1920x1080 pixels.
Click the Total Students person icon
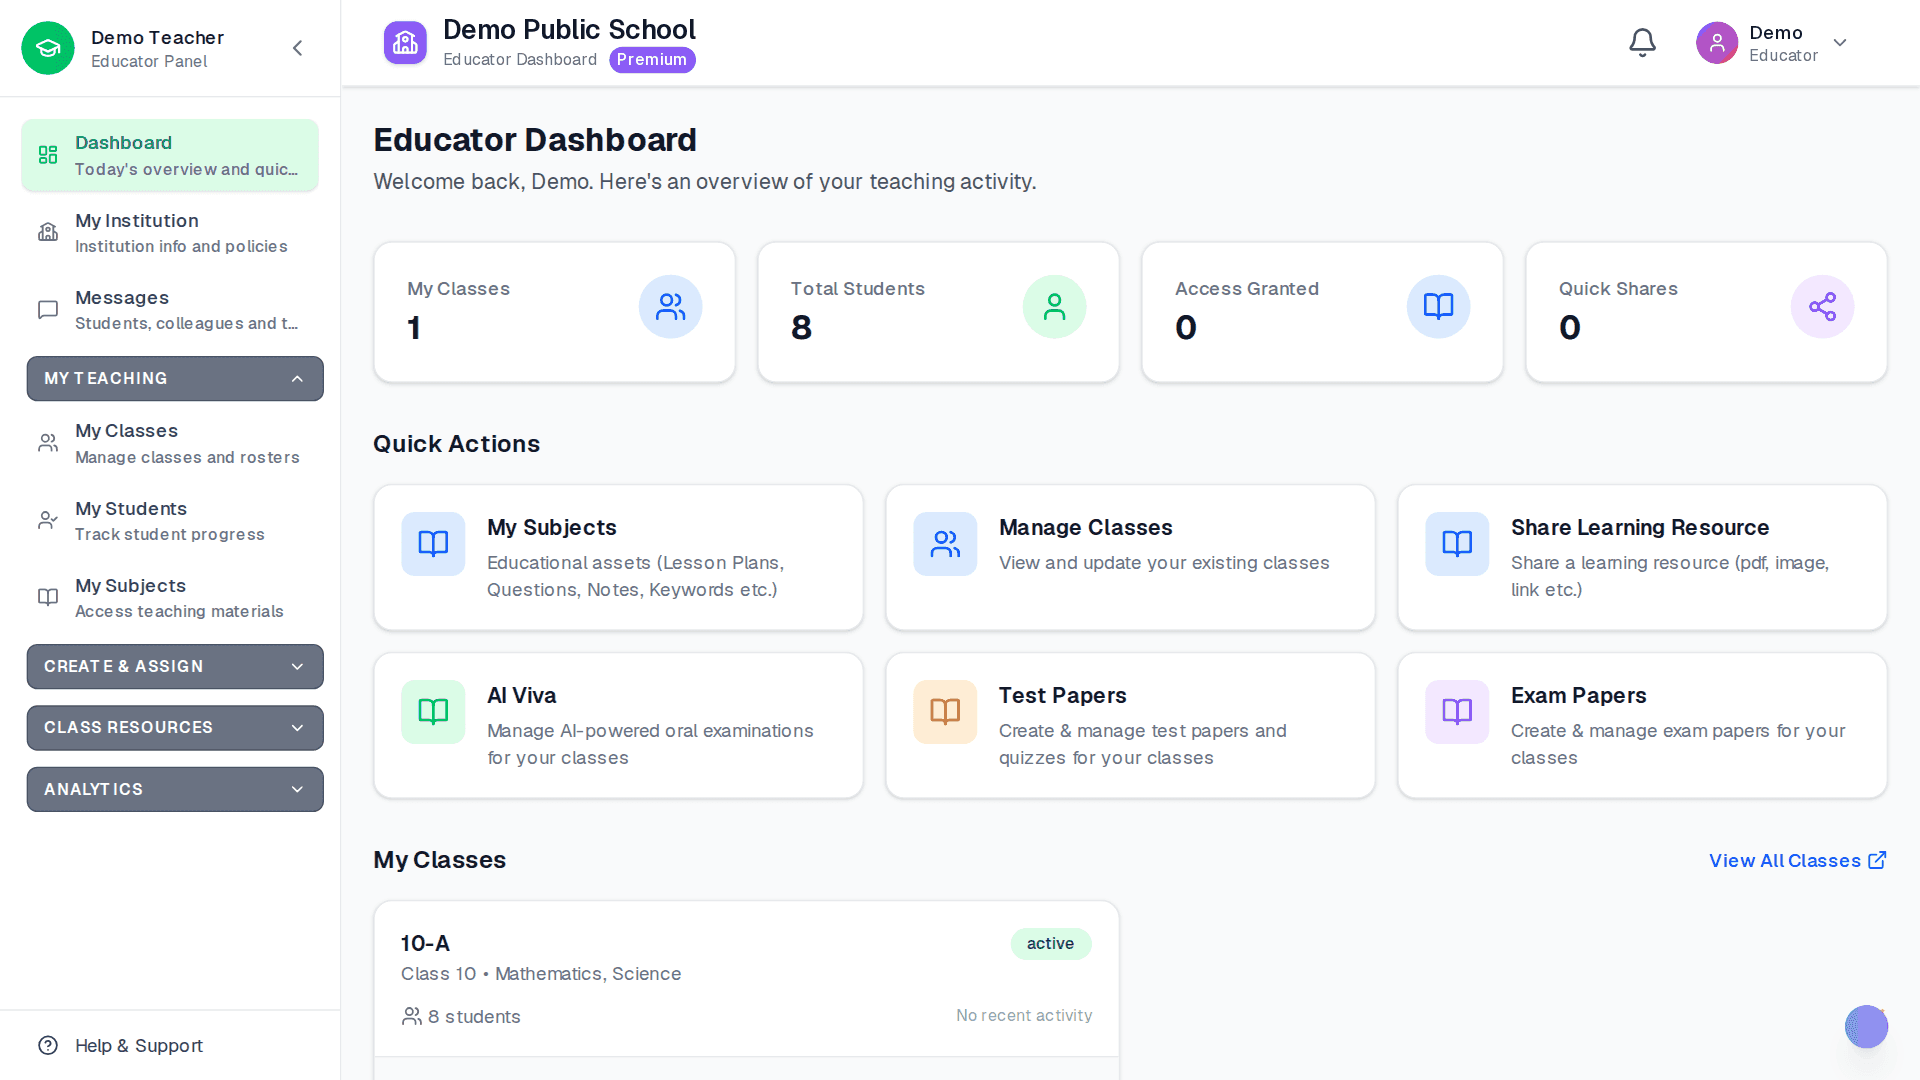[x=1054, y=307]
